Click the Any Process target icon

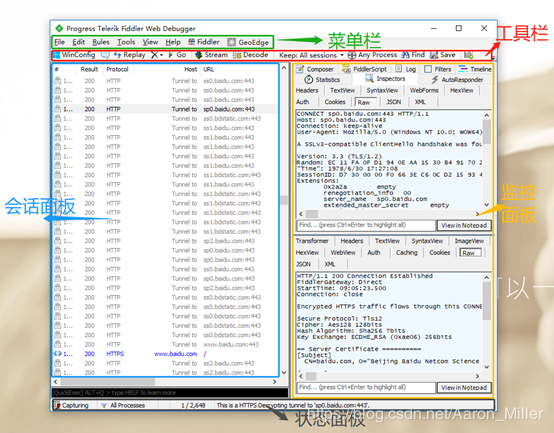(x=352, y=55)
